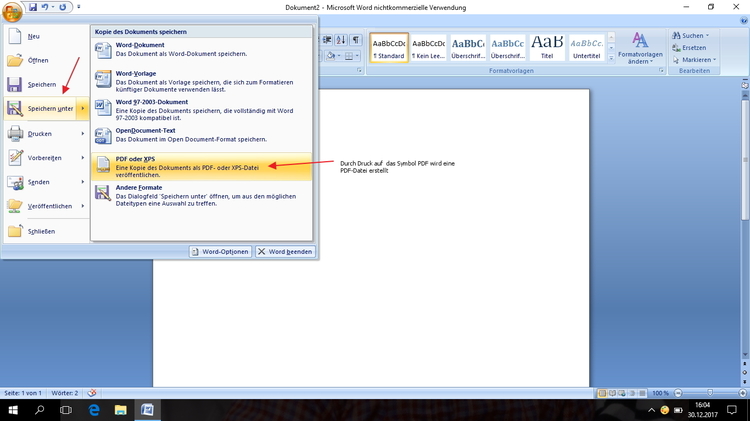Viewport: 750px width, 421px height.
Task: Open Microsoft Edge from taskbar
Action: coord(94,410)
